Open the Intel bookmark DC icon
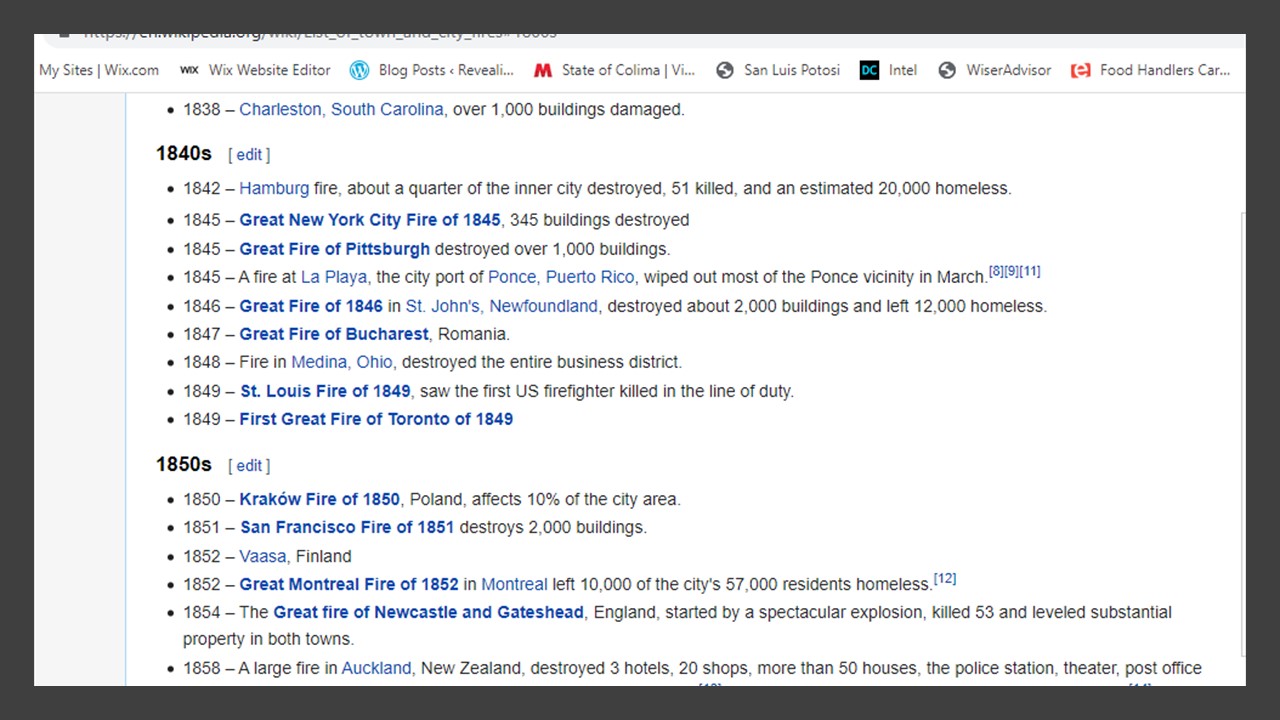The image size is (1280, 720). (869, 70)
